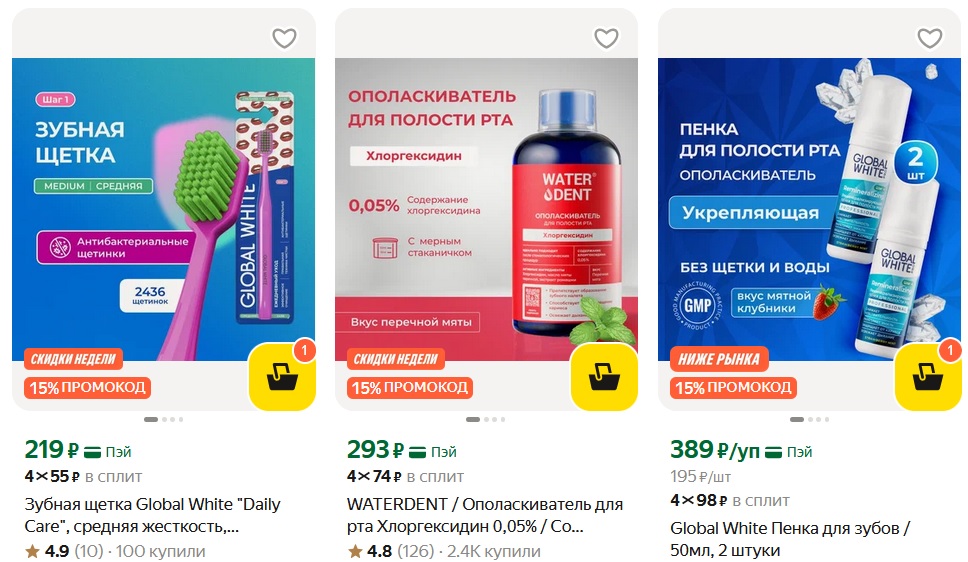Click star rating 4.9 on toothbrush
Screen dimensions: 968x562
click(x=48, y=551)
